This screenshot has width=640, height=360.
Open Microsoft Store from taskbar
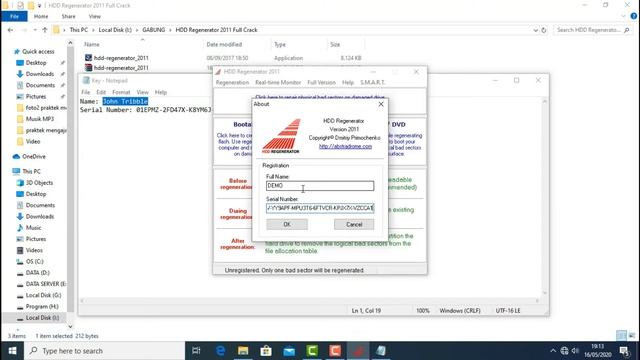266,351
